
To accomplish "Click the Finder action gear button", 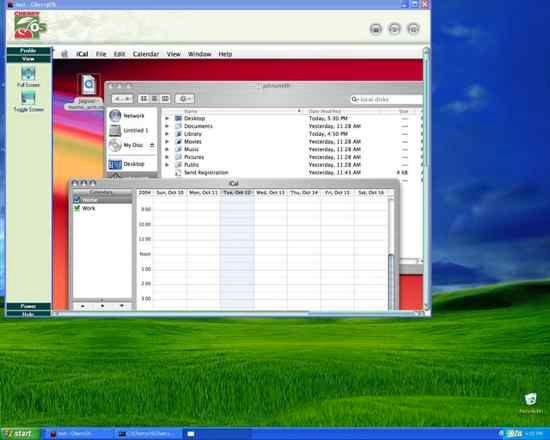I will tap(185, 99).
